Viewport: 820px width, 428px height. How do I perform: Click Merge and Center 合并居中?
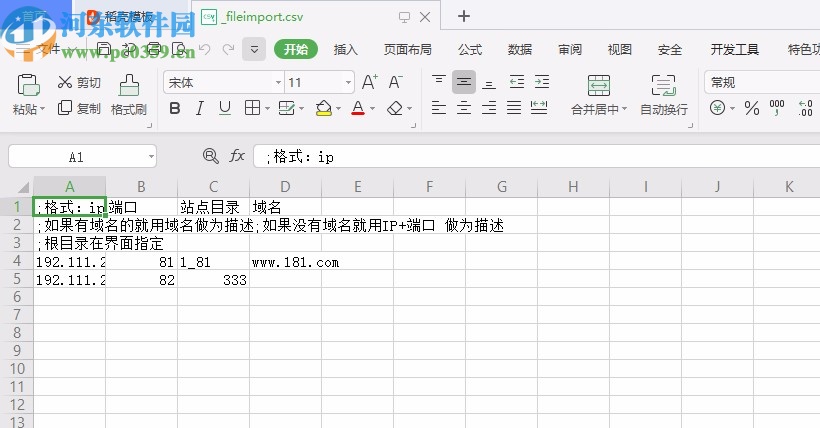click(599, 95)
